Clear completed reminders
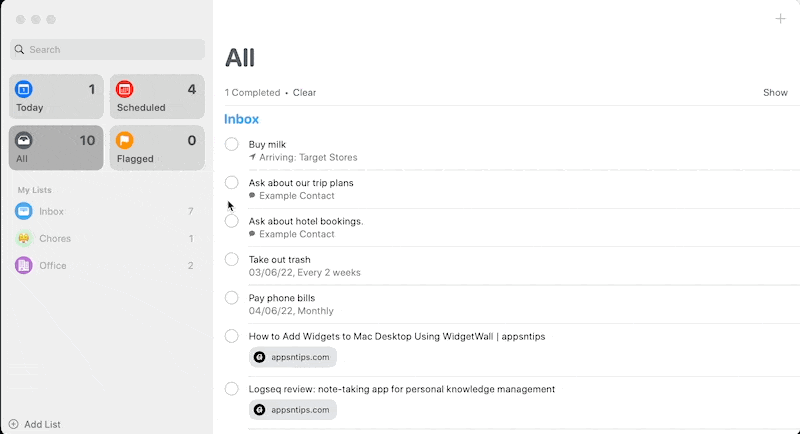 click(304, 93)
